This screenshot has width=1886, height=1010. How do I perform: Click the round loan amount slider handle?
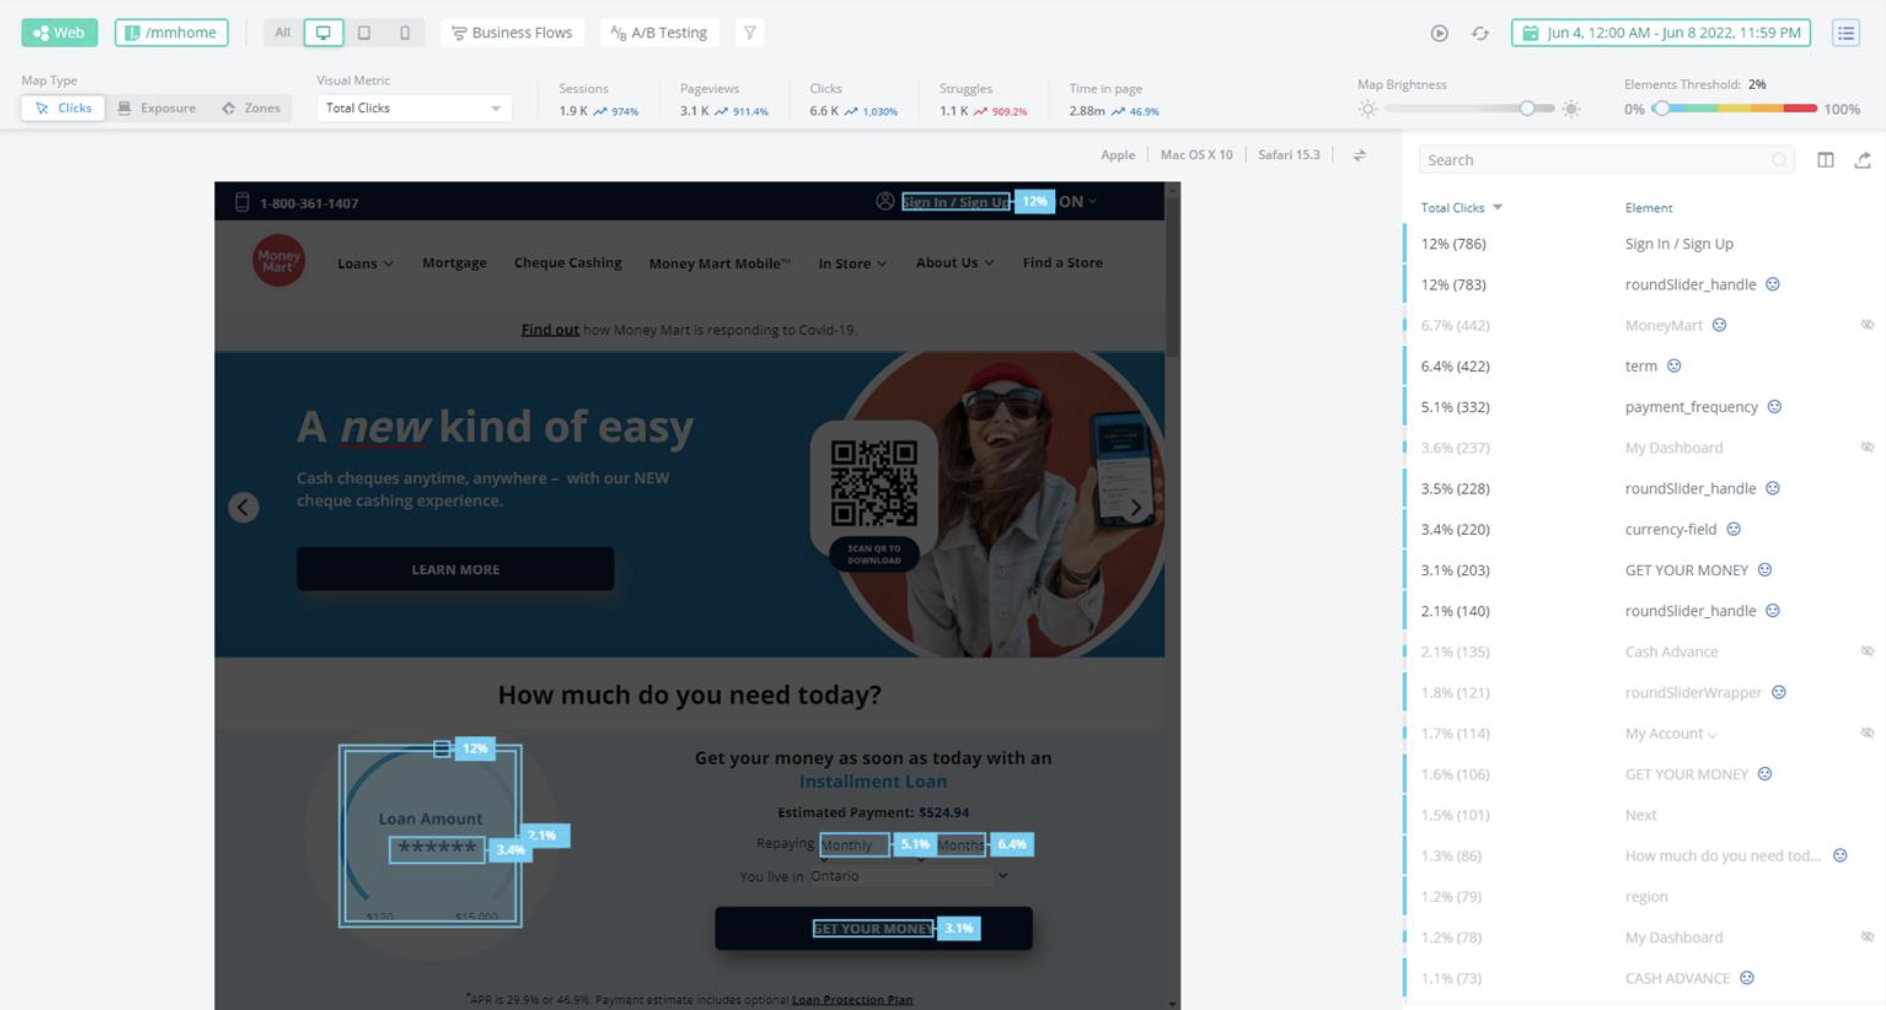click(441, 748)
